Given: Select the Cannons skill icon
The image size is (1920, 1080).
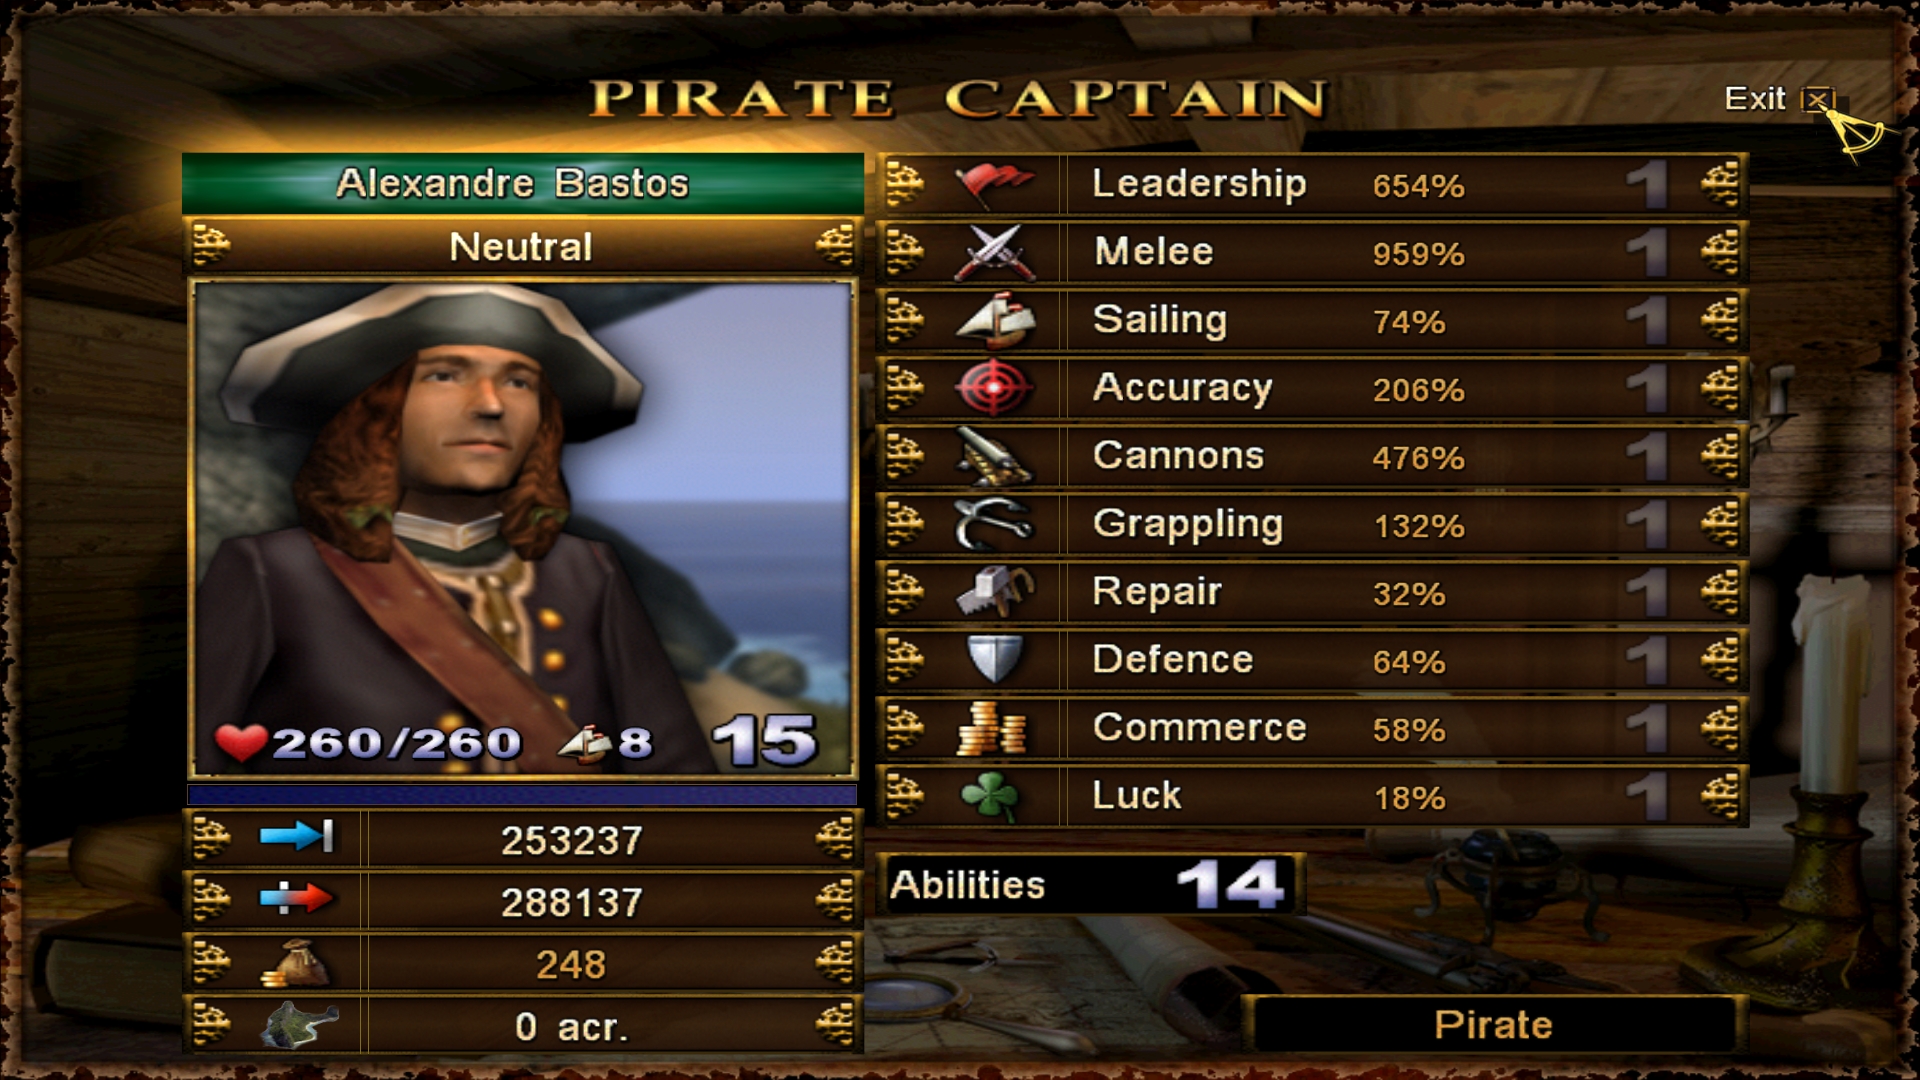Looking at the screenshot, I should pyautogui.click(x=994, y=456).
